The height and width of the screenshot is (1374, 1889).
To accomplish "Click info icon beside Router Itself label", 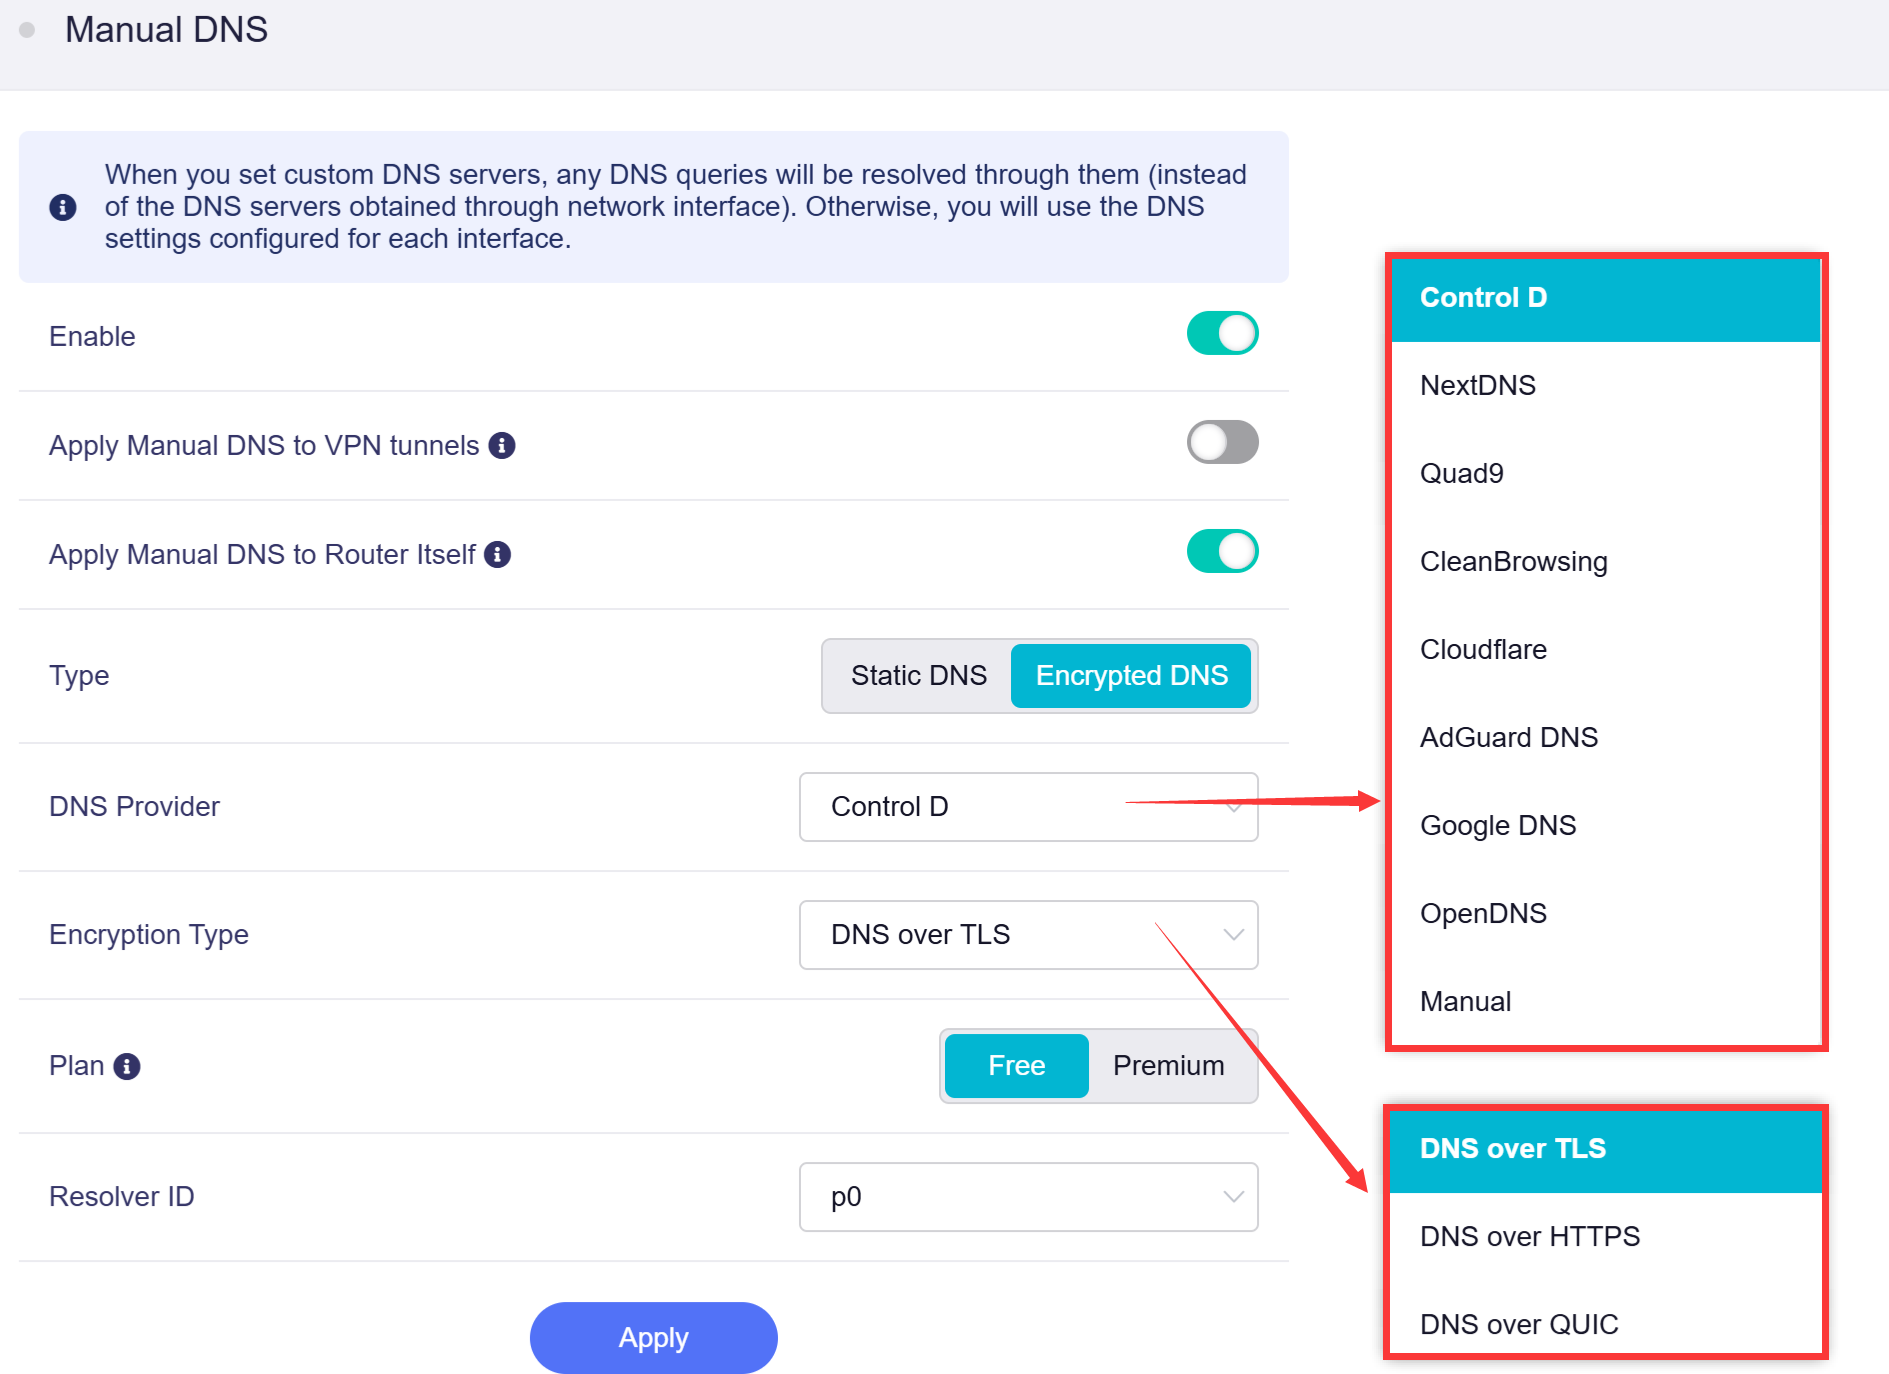I will pos(497,554).
